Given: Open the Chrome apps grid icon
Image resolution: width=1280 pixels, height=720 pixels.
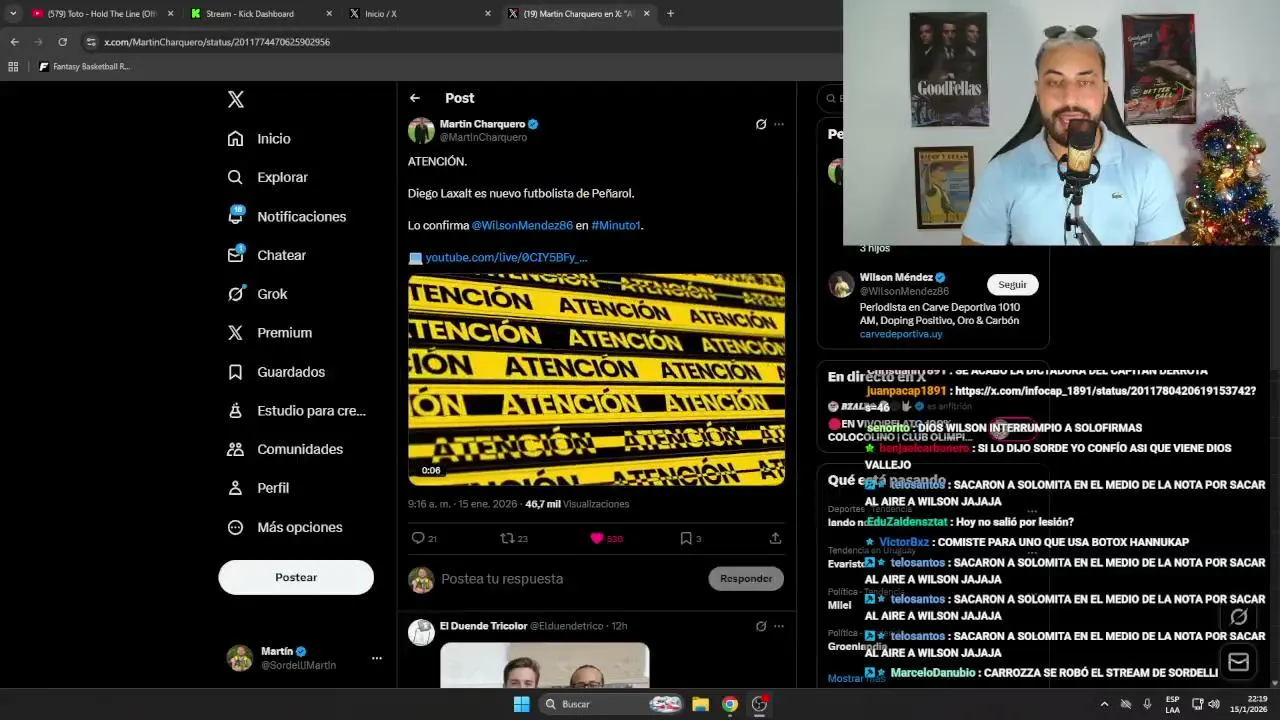Looking at the screenshot, I should (x=13, y=67).
